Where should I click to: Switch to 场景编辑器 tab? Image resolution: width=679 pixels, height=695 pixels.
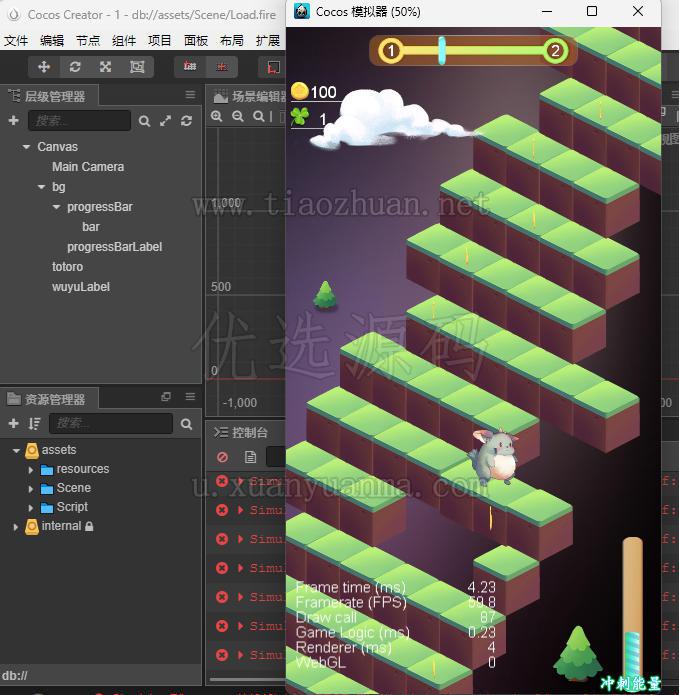pos(251,96)
